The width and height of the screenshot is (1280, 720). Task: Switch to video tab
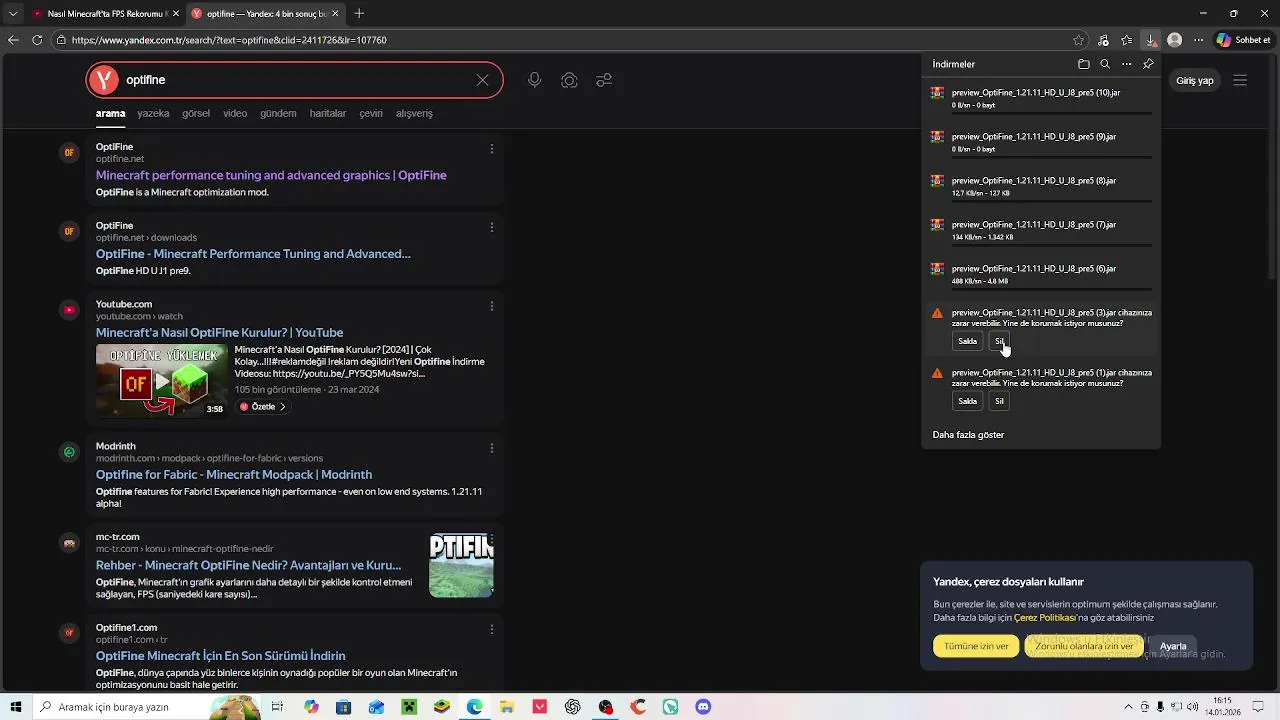[x=235, y=113]
